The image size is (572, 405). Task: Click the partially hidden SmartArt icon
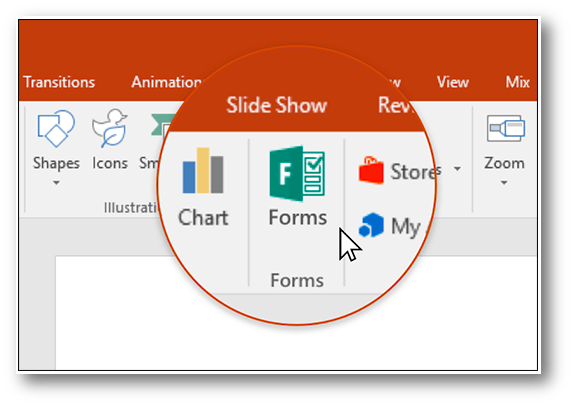[x=163, y=124]
